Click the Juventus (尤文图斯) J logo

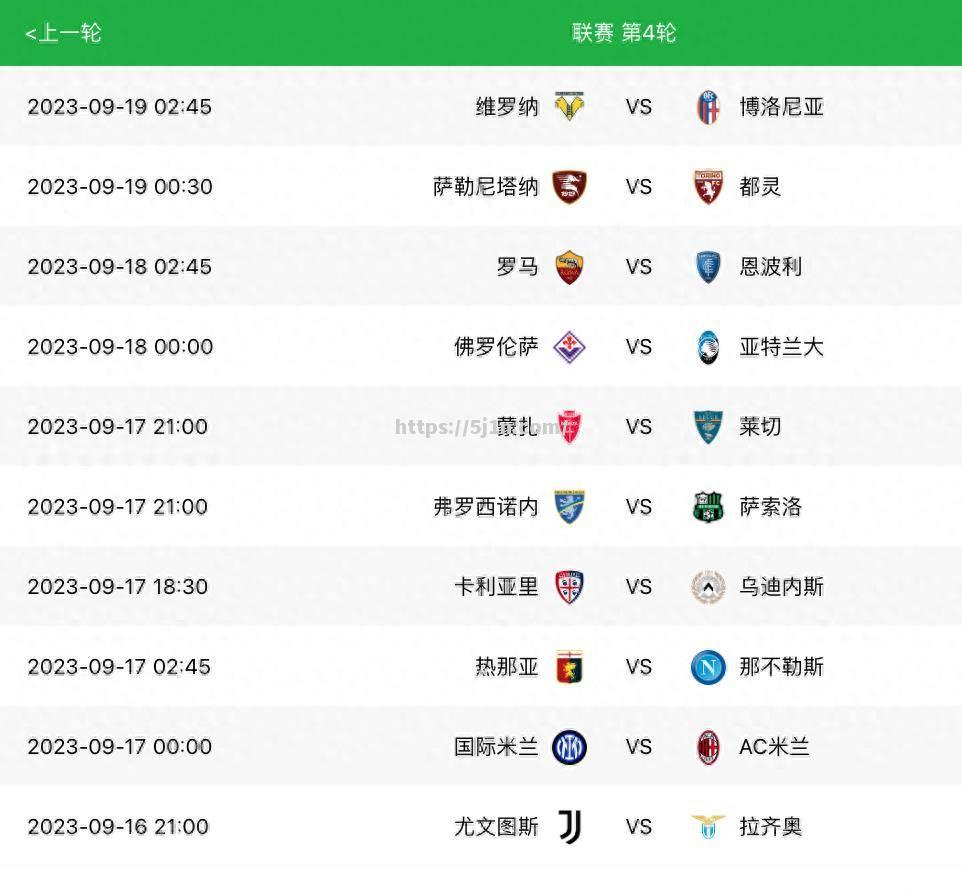[570, 827]
